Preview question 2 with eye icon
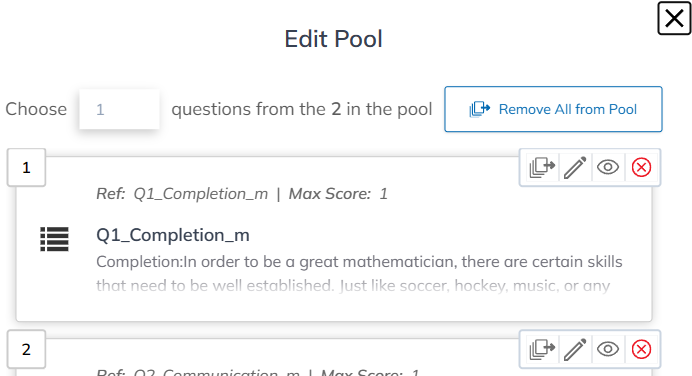Screen dimensions: 692x376 [608, 349]
